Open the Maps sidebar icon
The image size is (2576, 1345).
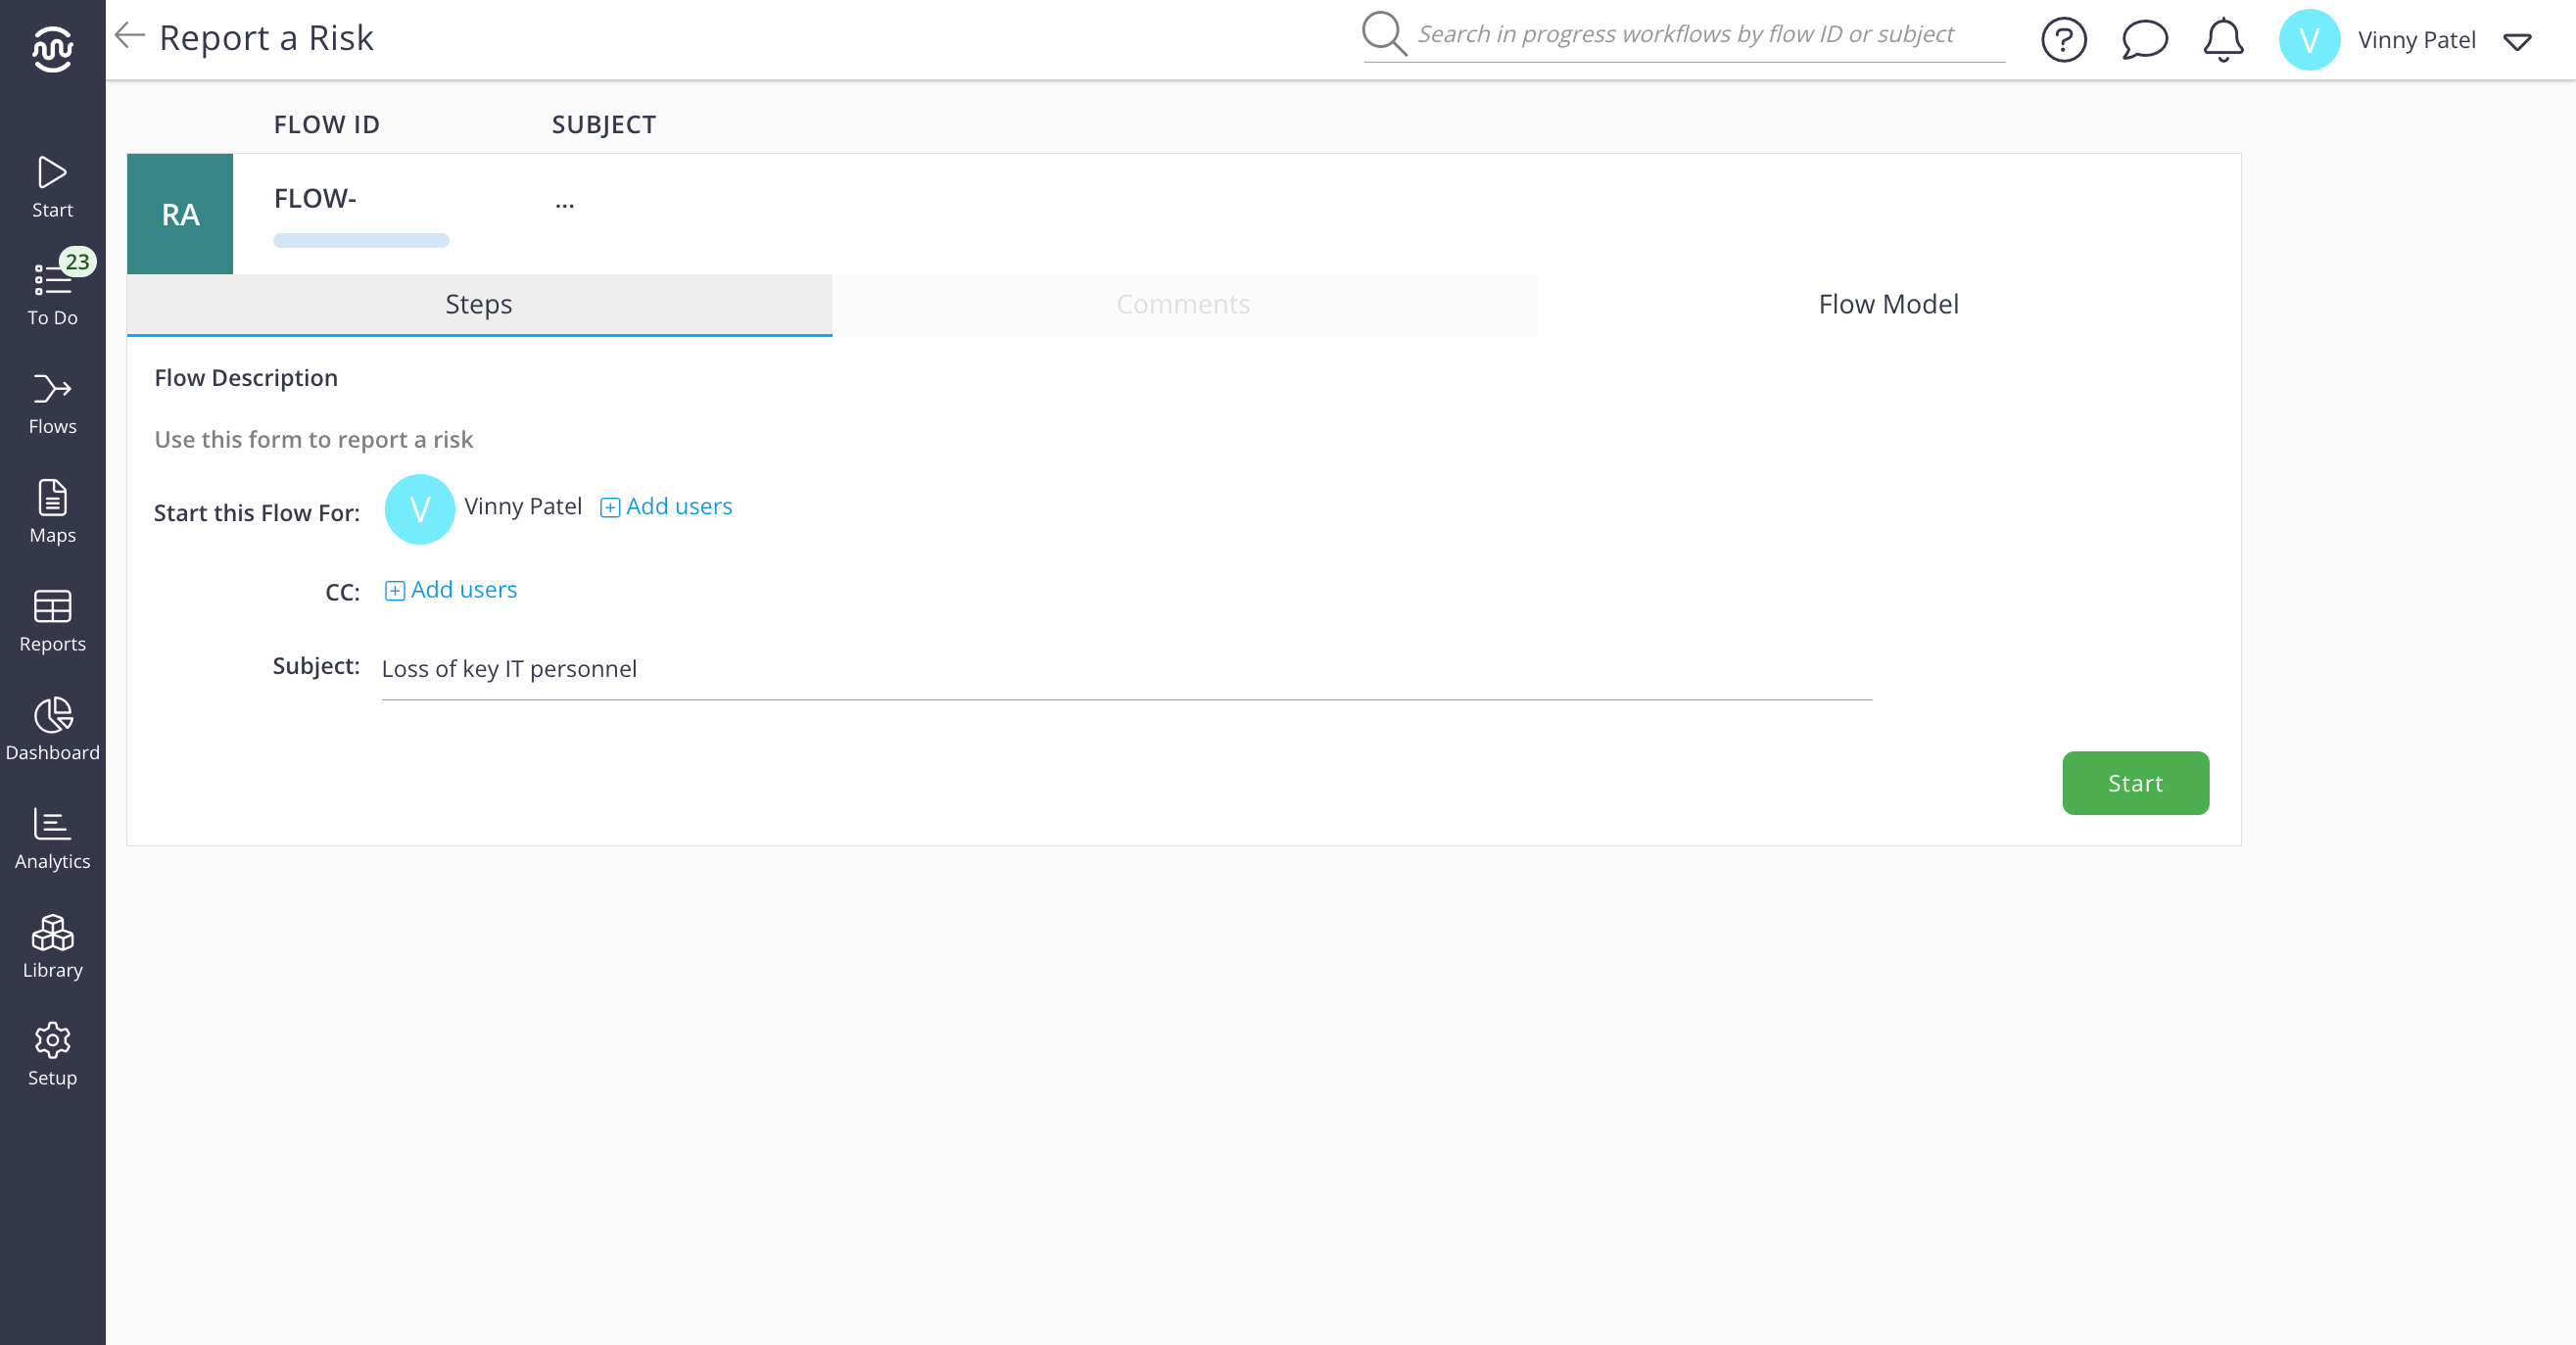pos(52,512)
